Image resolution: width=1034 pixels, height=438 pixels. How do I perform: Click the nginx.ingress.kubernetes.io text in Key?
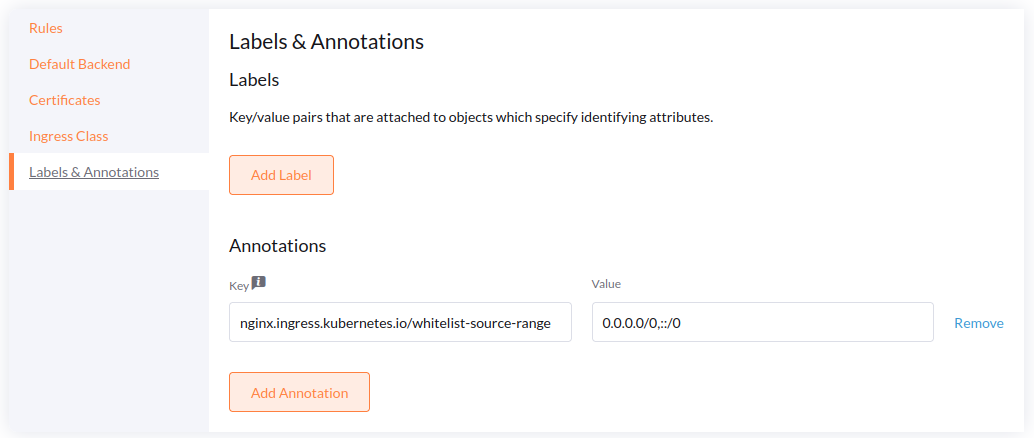coord(324,323)
